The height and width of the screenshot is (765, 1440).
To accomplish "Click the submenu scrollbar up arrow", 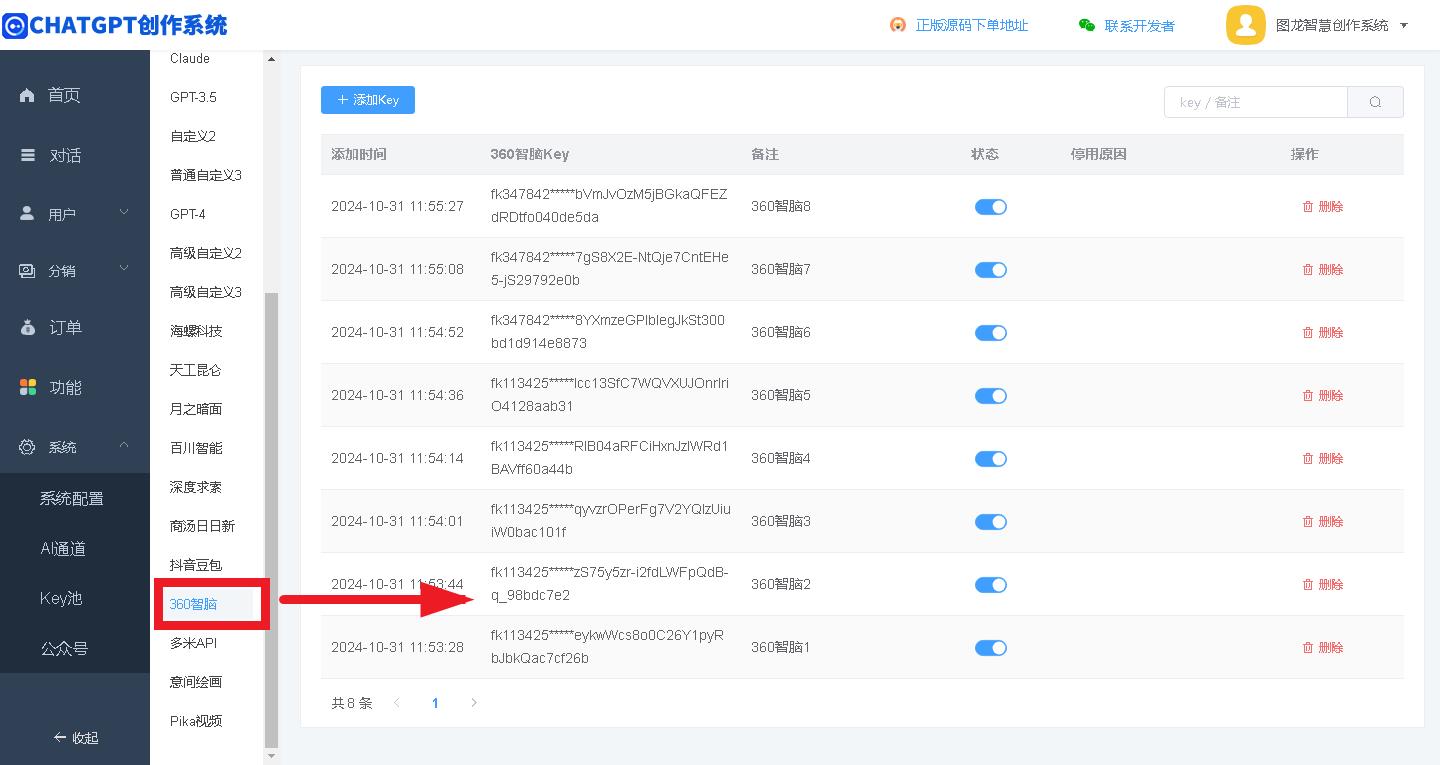I will click(271, 59).
